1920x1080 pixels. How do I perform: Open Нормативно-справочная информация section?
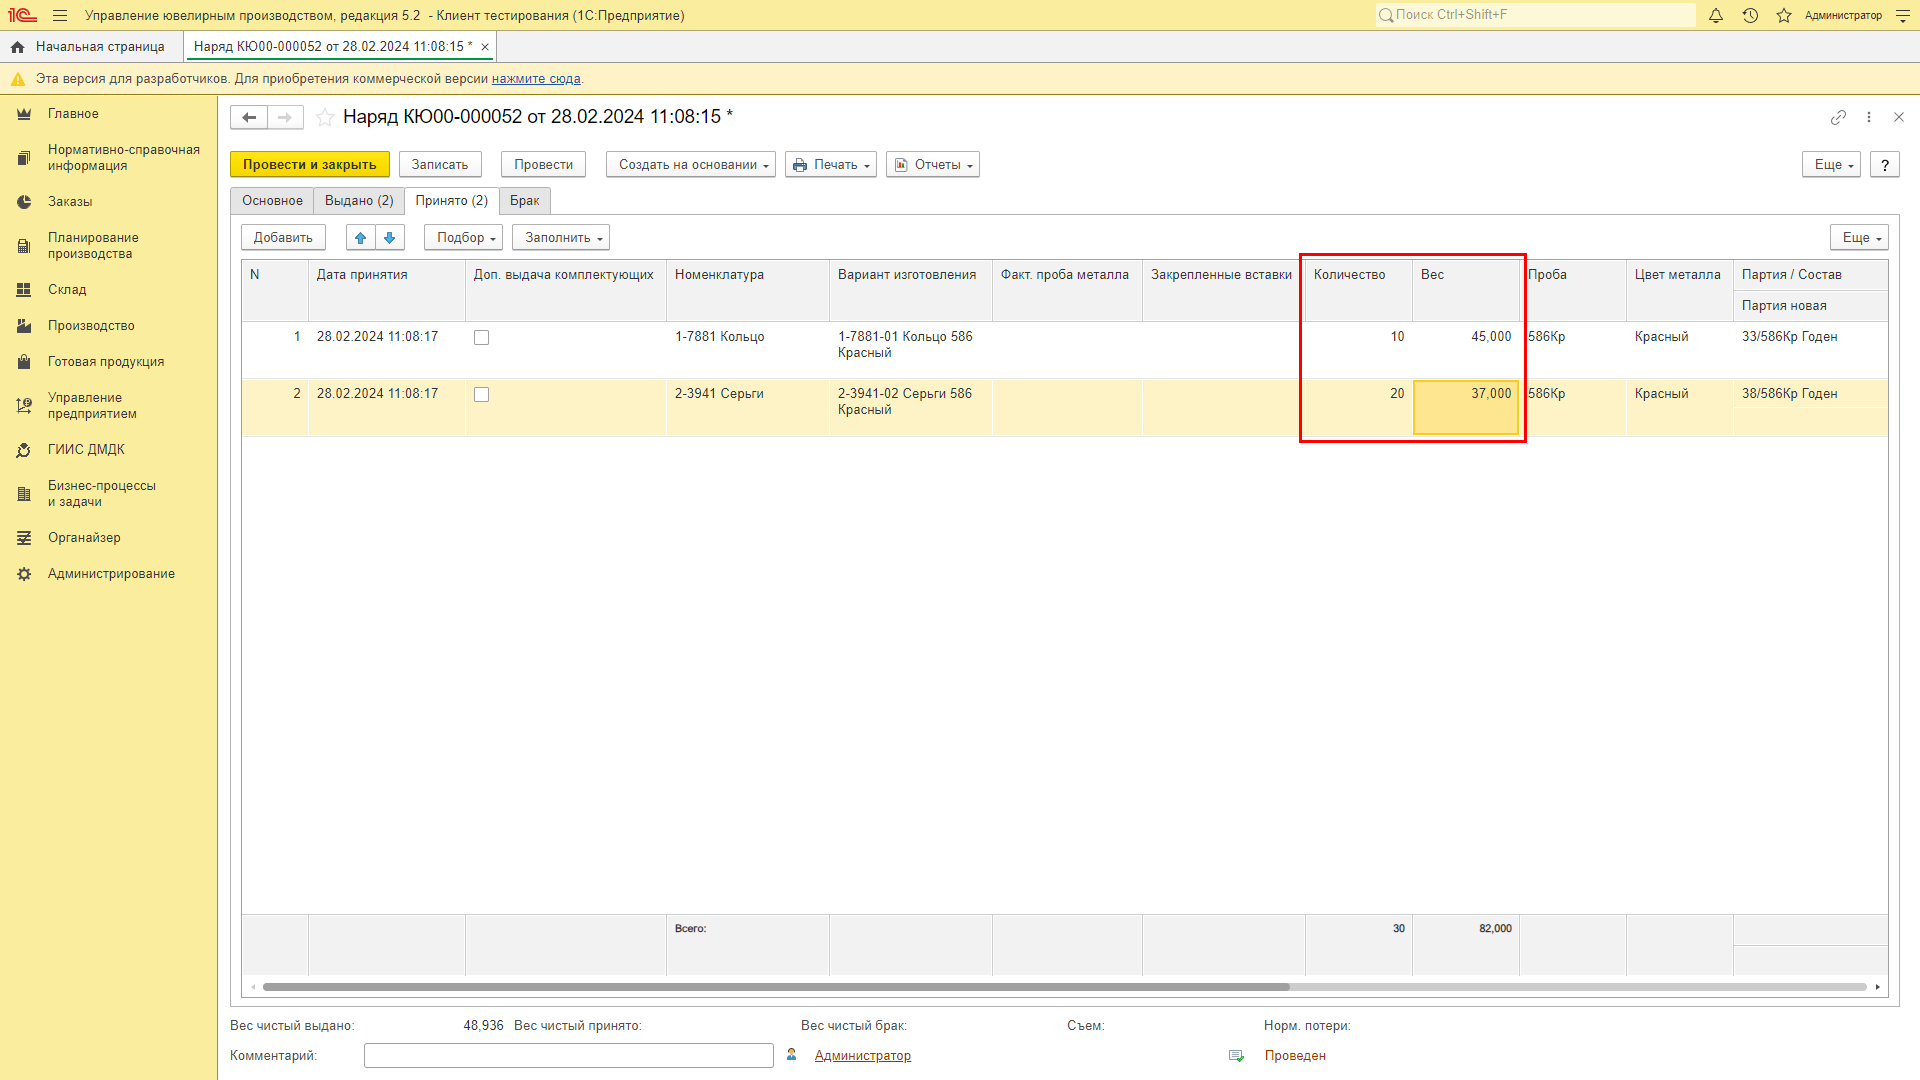coord(123,158)
